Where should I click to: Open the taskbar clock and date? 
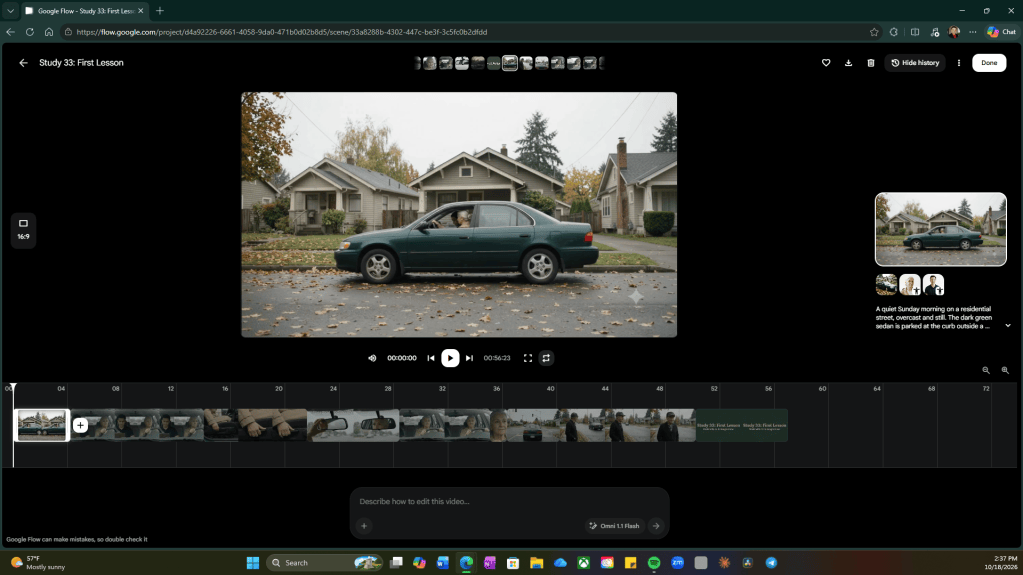coord(1001,563)
